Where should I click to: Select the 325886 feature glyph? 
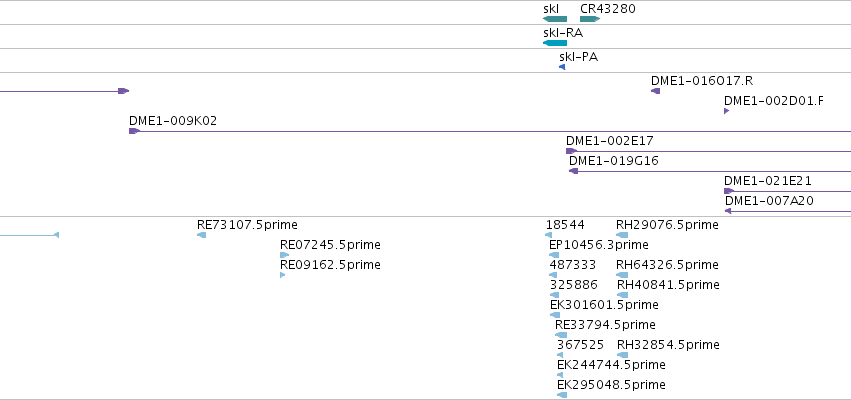[555, 295]
